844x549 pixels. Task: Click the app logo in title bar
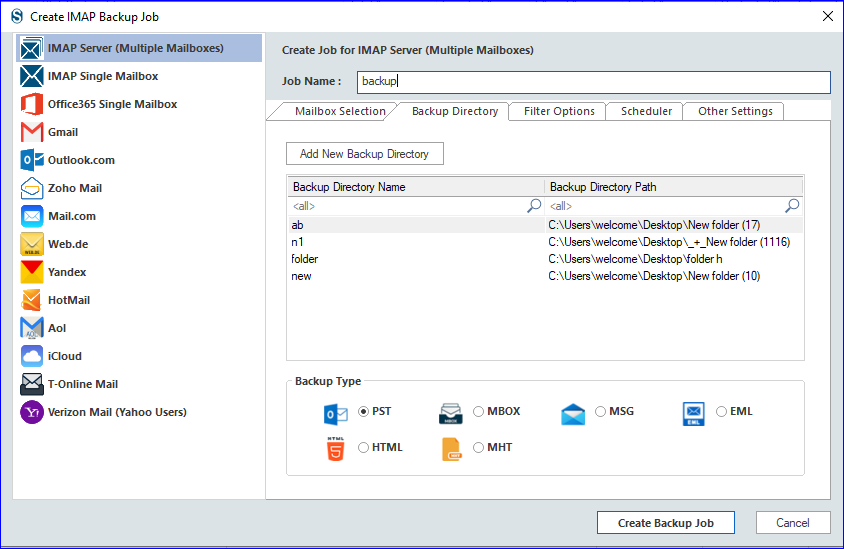point(17,16)
